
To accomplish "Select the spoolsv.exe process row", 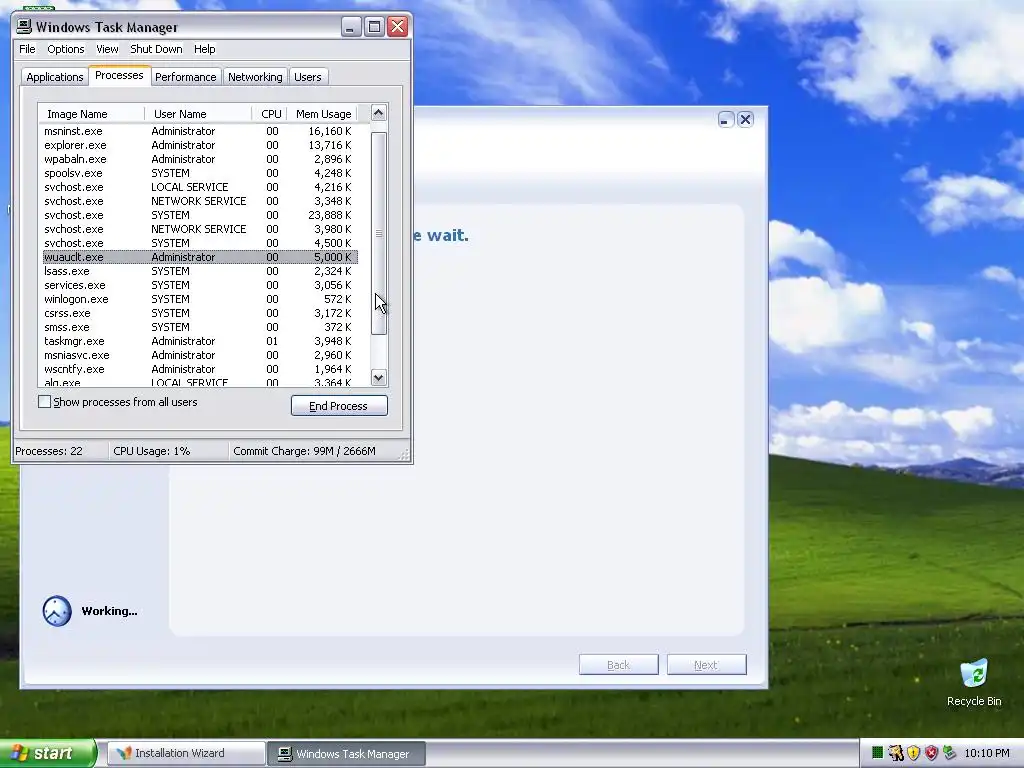I will 200,173.
